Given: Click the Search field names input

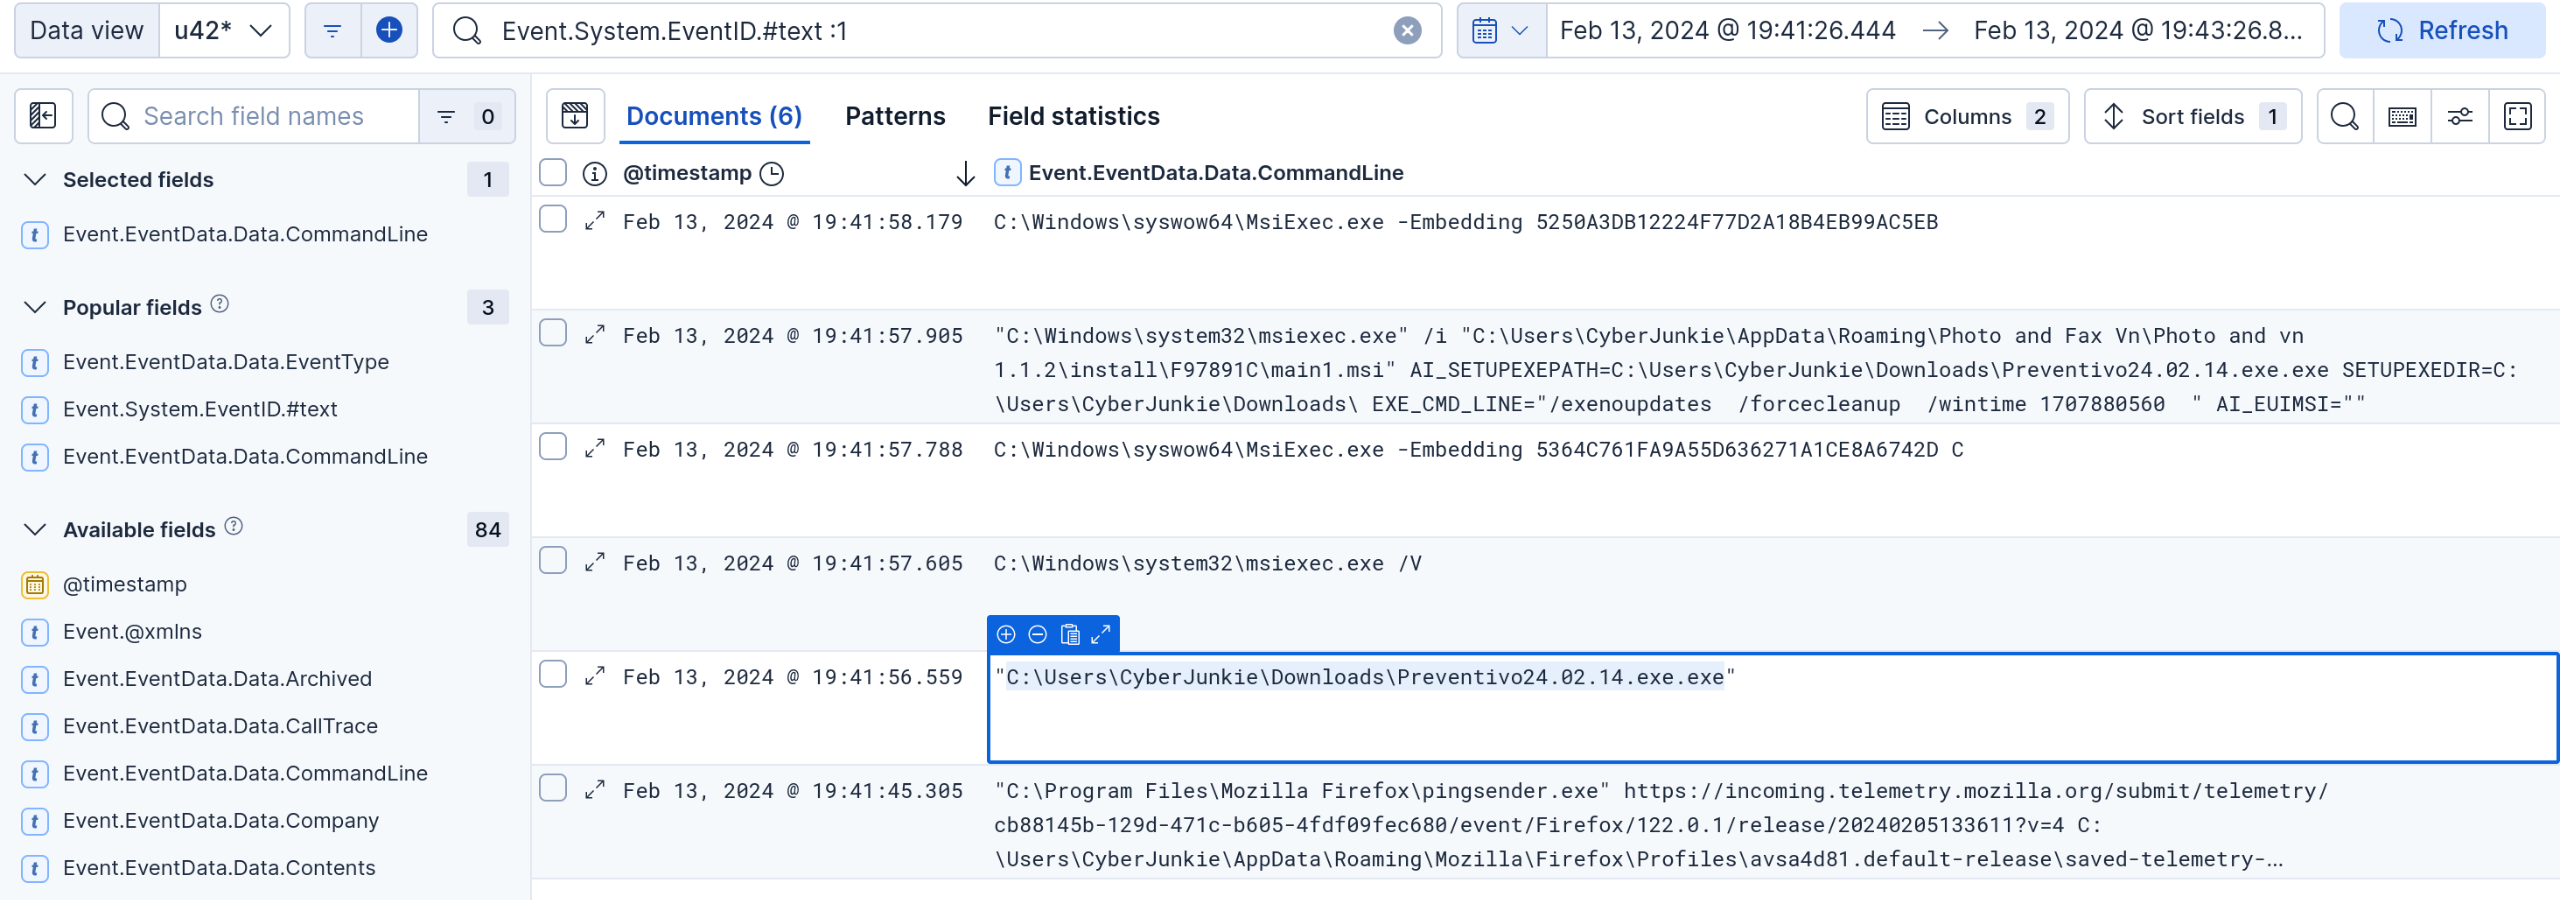Looking at the screenshot, I should (254, 116).
